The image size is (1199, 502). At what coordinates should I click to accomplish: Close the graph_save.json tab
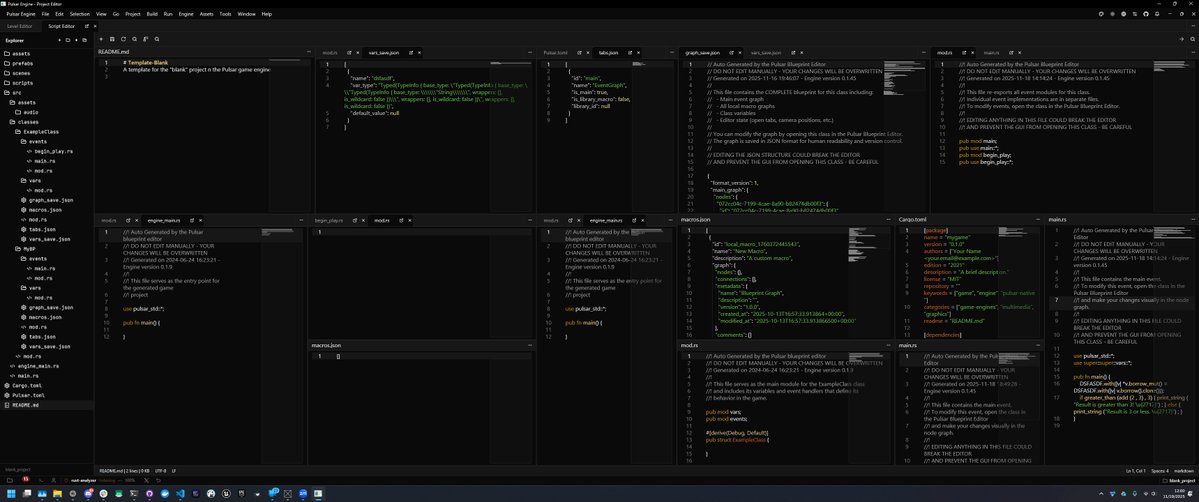click(739, 53)
